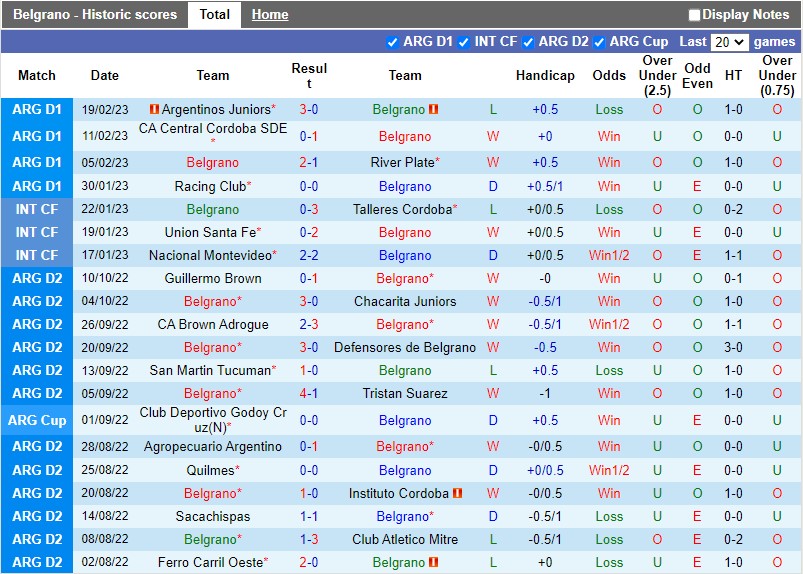Viewport: 803px width, 574px height.
Task: Click the Talleres Cordoba team link
Action: point(402,209)
